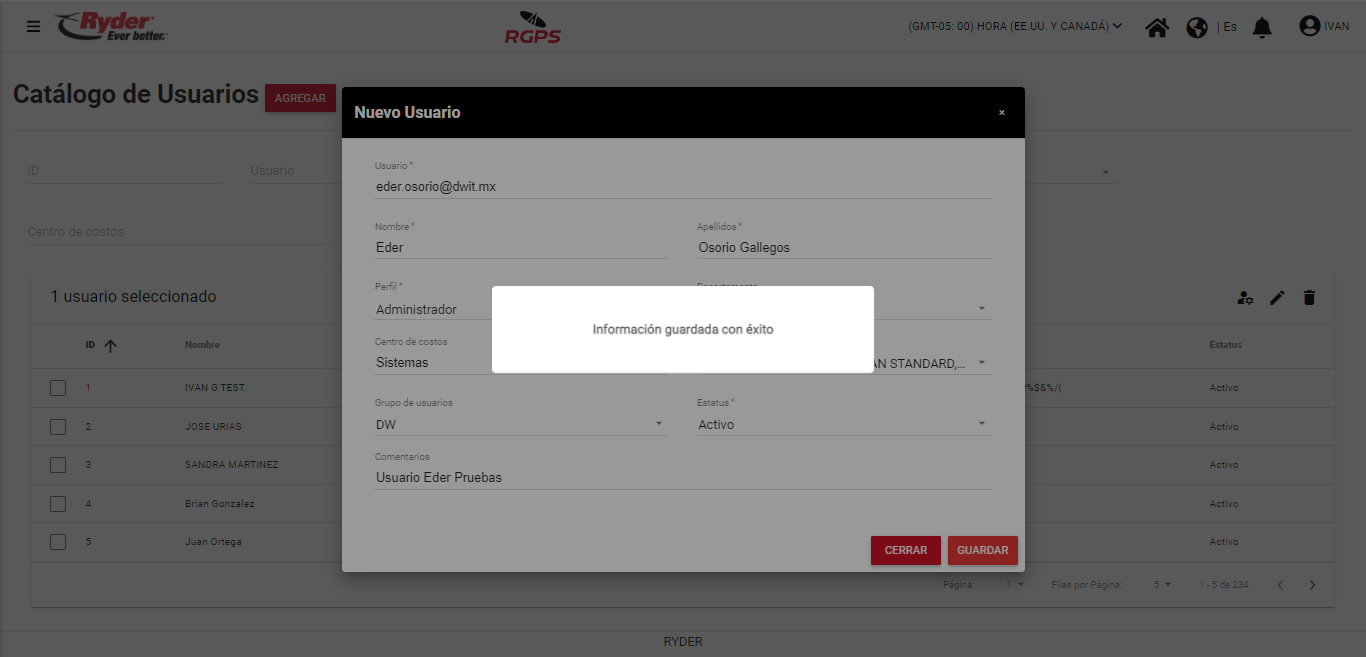Viewport: 1366px width, 657px height.
Task: Expand the time zone dropdown
Action: click(x=1015, y=26)
